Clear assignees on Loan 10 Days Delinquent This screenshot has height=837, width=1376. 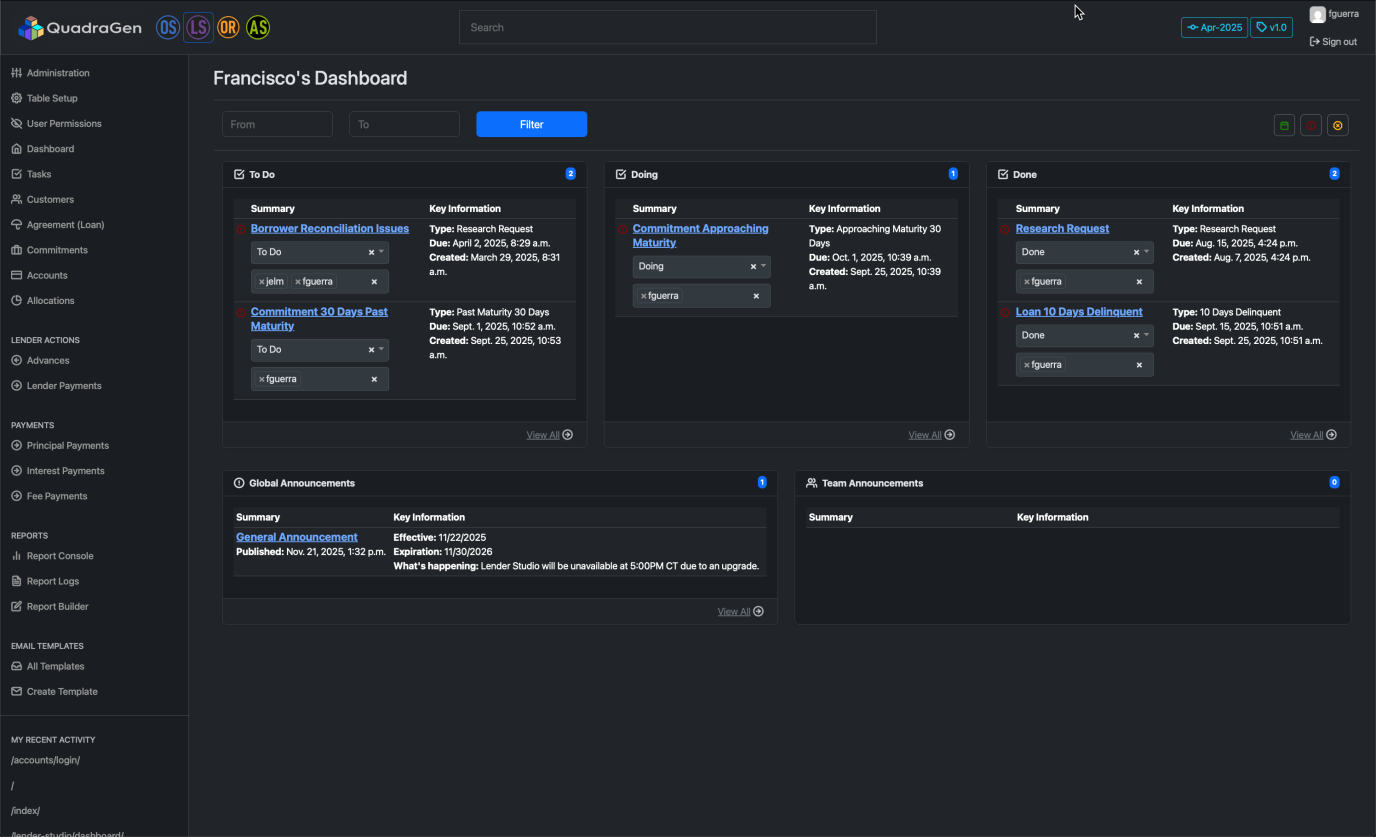click(1139, 365)
